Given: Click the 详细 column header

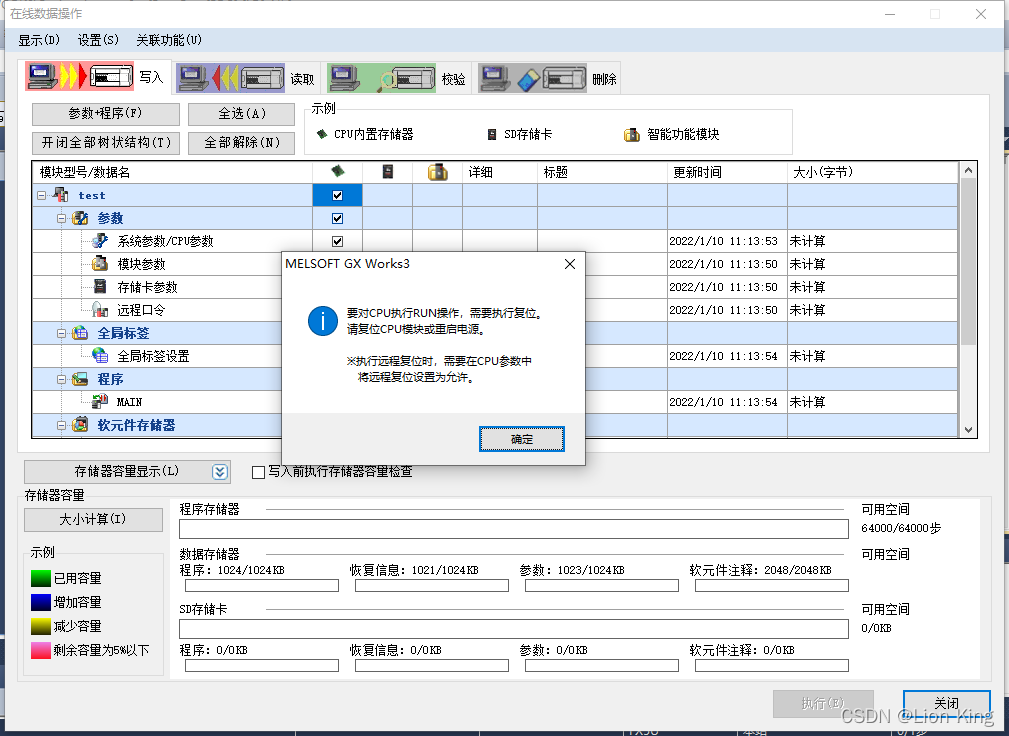Looking at the screenshot, I should (x=499, y=172).
